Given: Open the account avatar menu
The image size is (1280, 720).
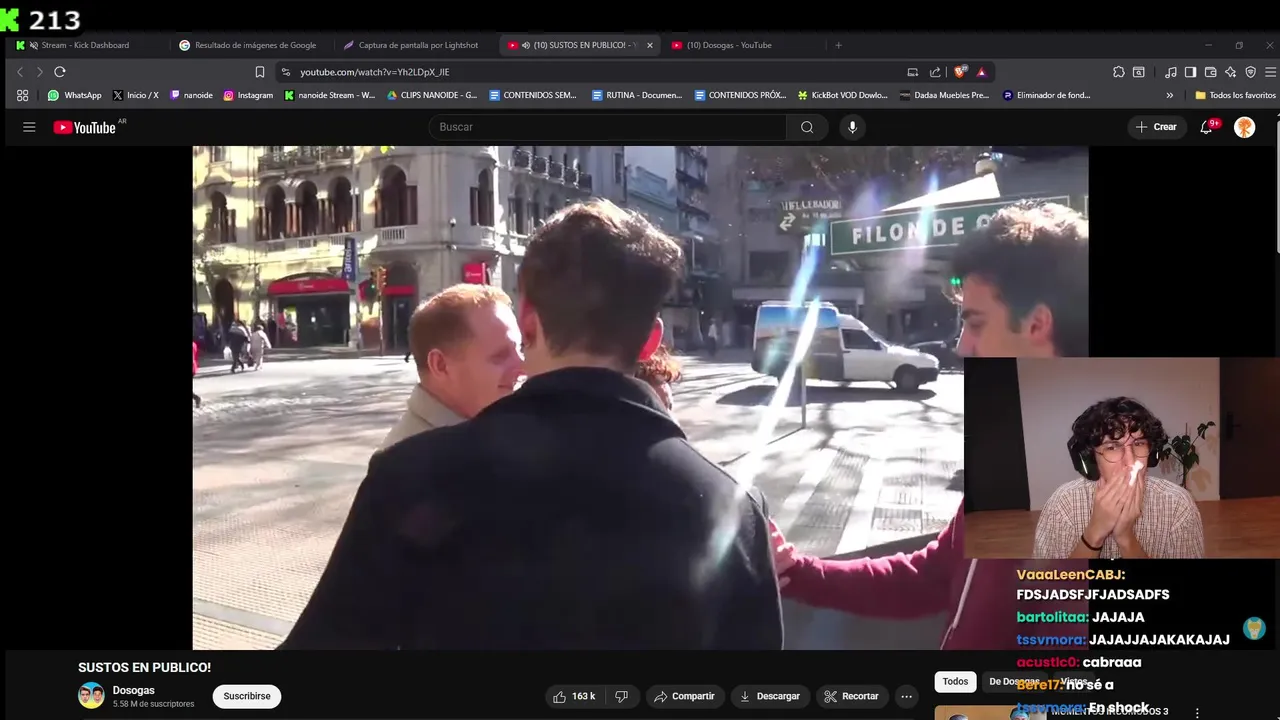Looking at the screenshot, I should [1245, 127].
